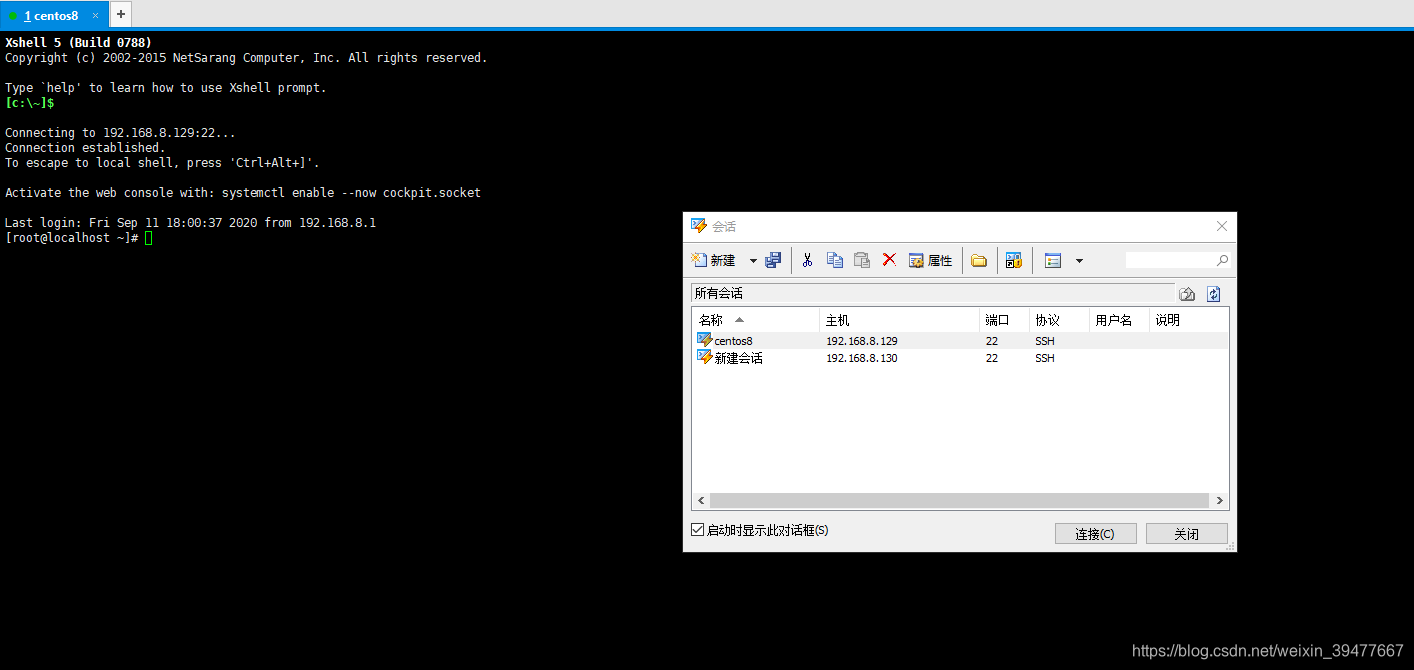Click the Paste session icon
This screenshot has width=1414, height=670.
click(862, 260)
